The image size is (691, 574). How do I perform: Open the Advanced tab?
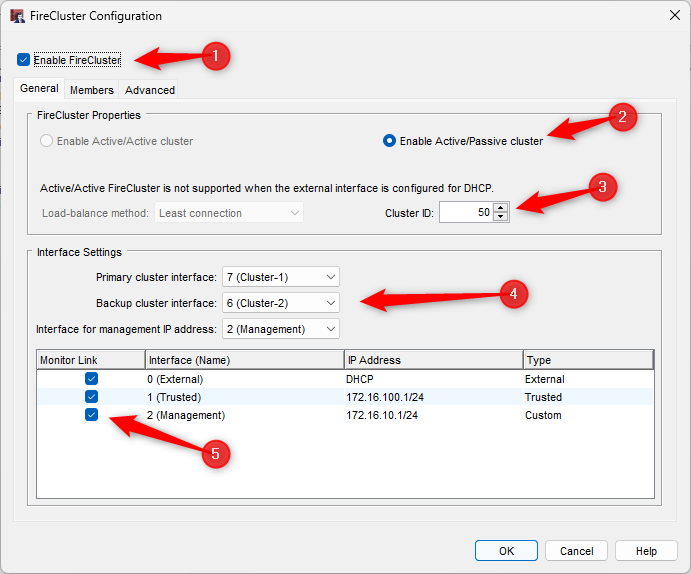[150, 90]
